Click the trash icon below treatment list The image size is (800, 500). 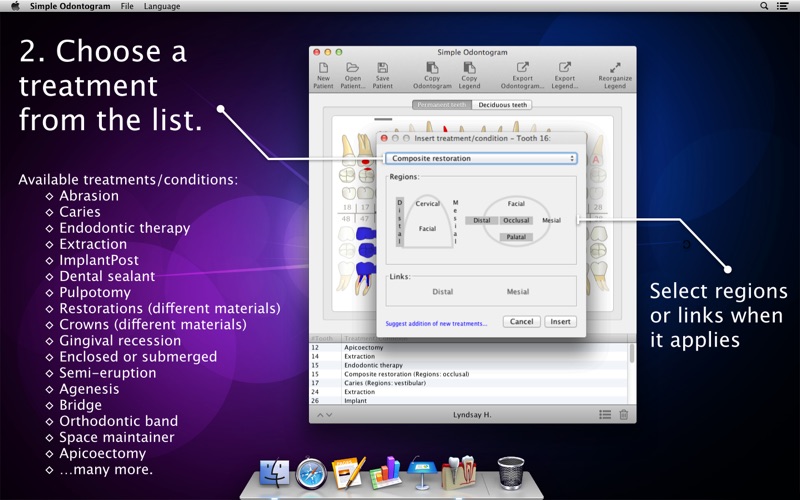coord(623,415)
